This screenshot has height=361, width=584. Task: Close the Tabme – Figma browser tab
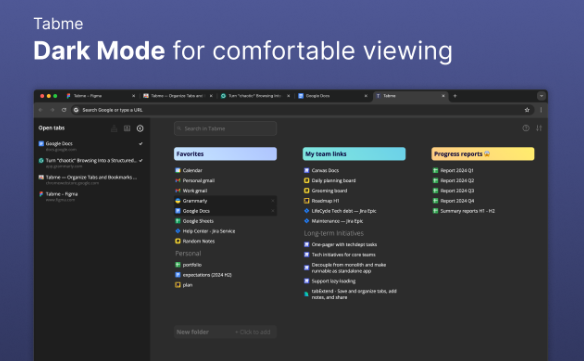pyautogui.click(x=133, y=96)
